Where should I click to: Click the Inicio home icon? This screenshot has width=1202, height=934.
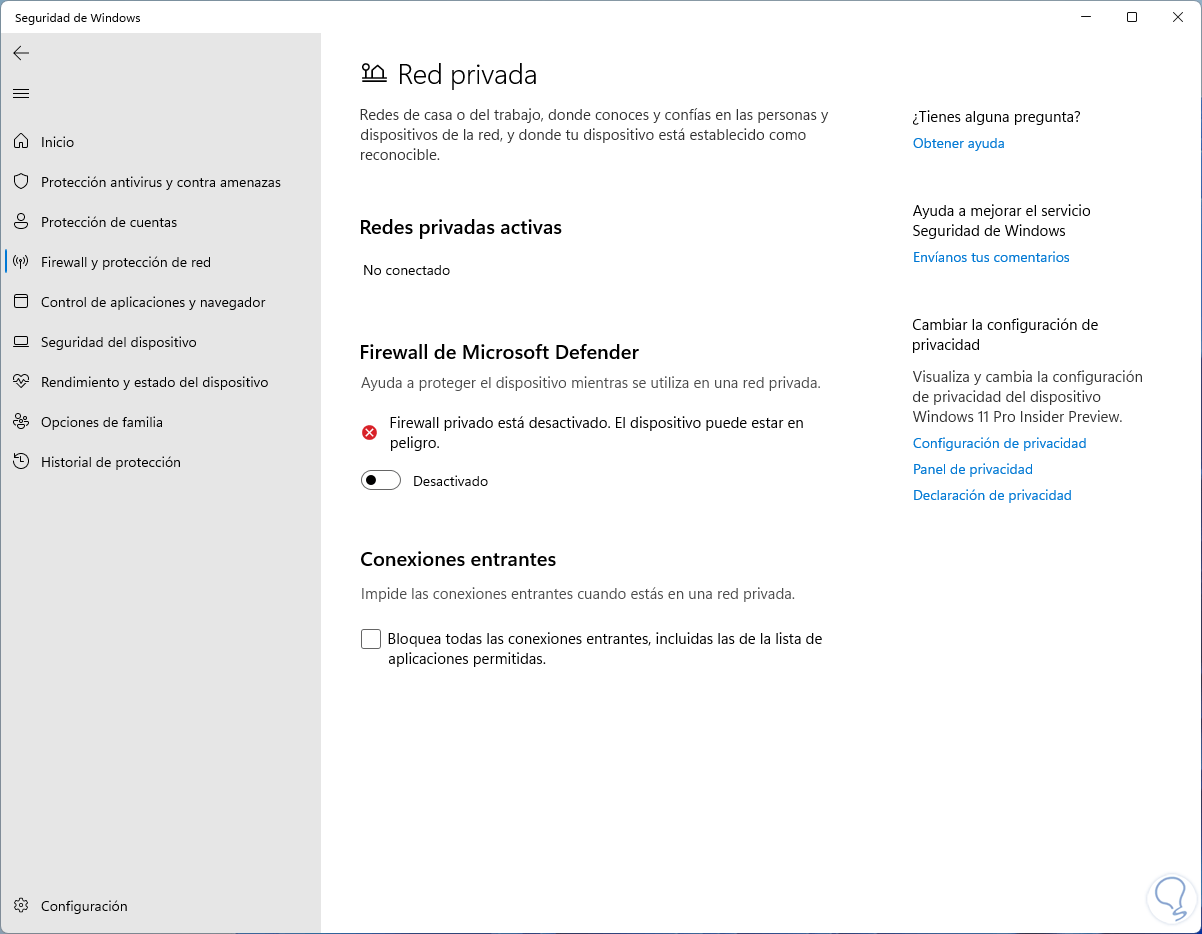coord(21,142)
